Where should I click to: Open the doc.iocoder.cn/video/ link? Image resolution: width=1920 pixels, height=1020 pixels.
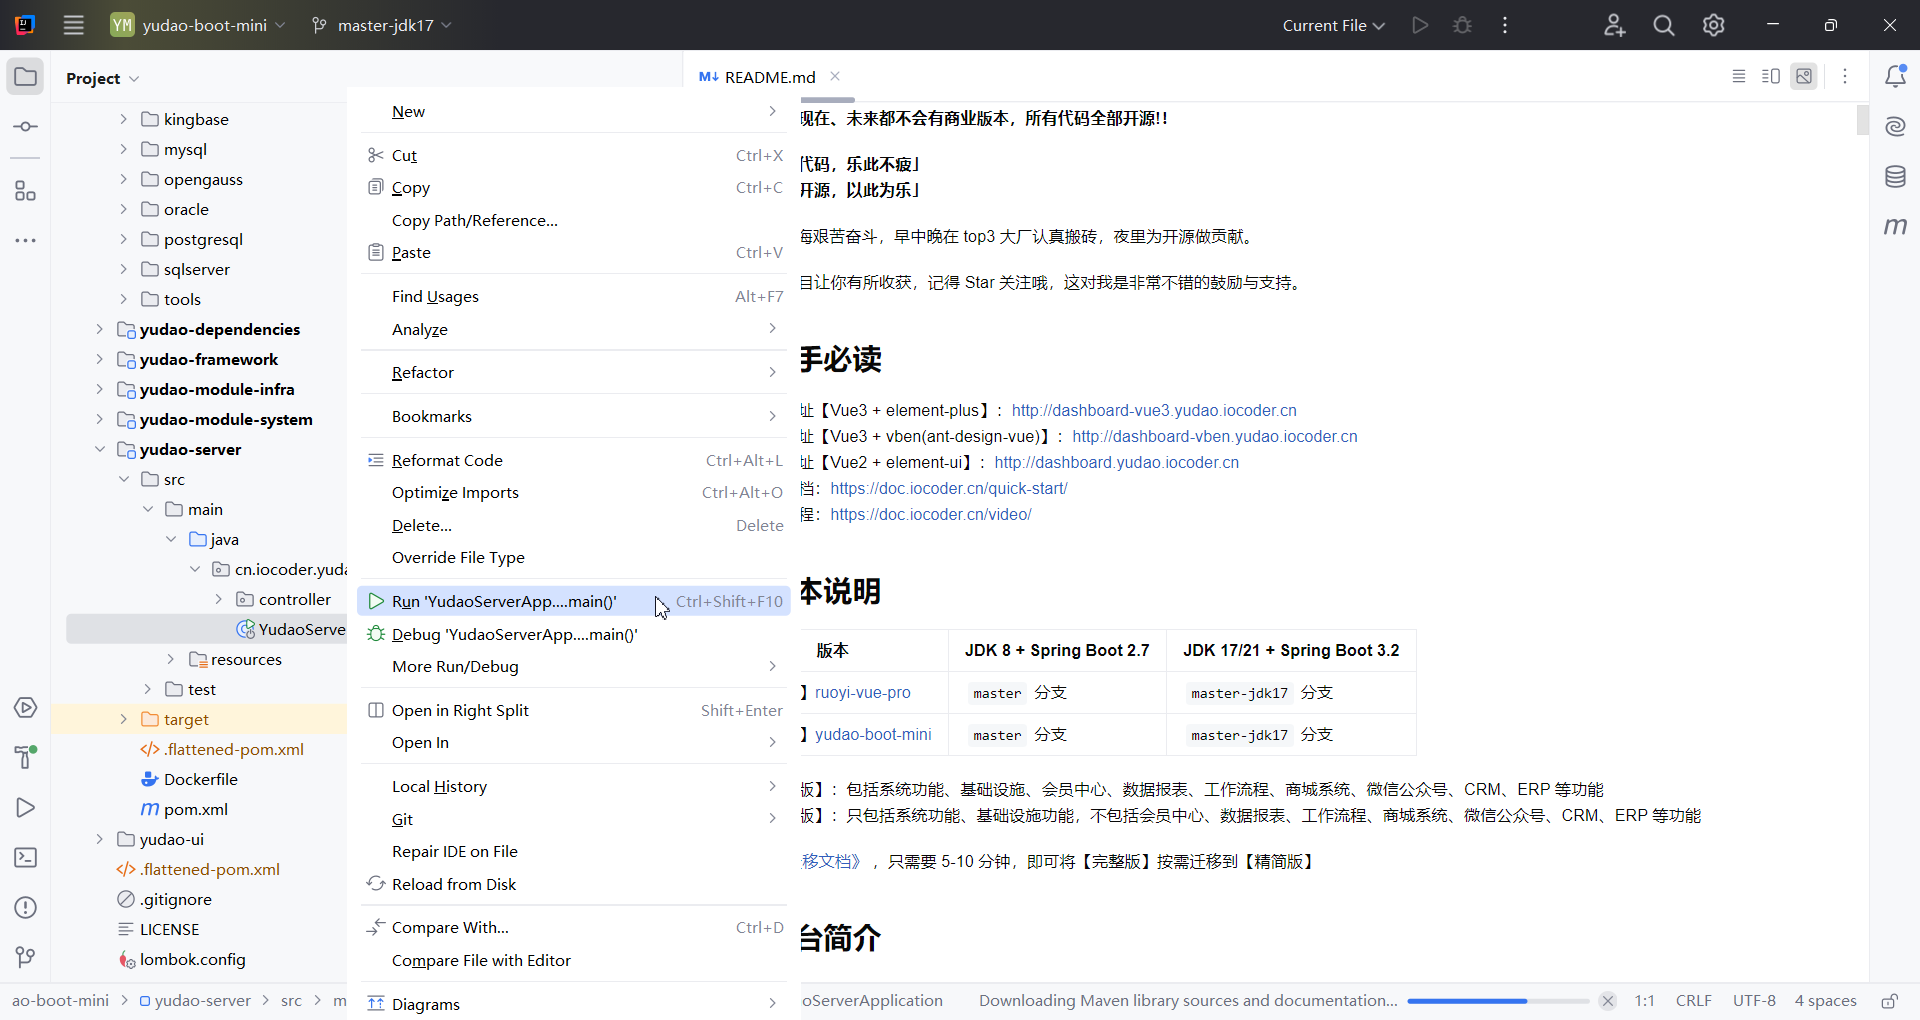point(931,514)
